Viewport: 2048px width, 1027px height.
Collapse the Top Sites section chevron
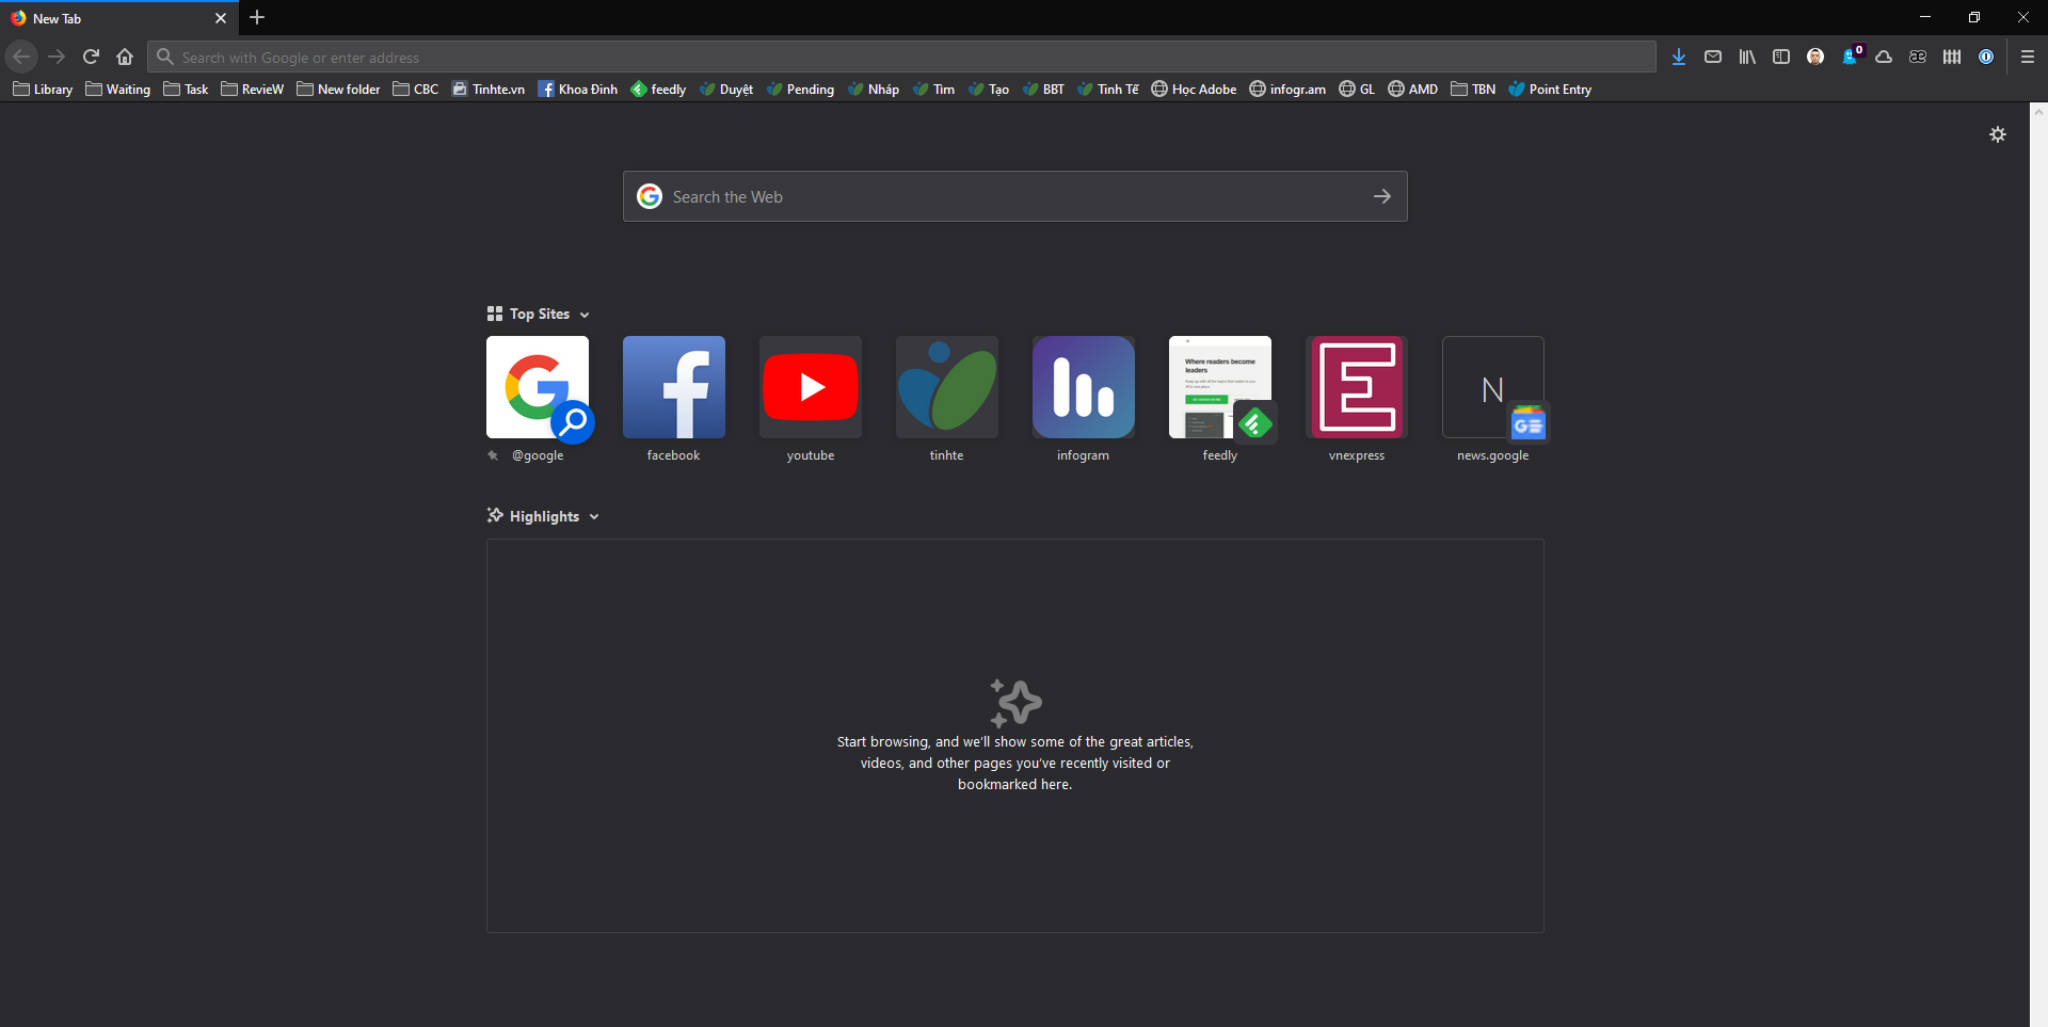point(584,315)
